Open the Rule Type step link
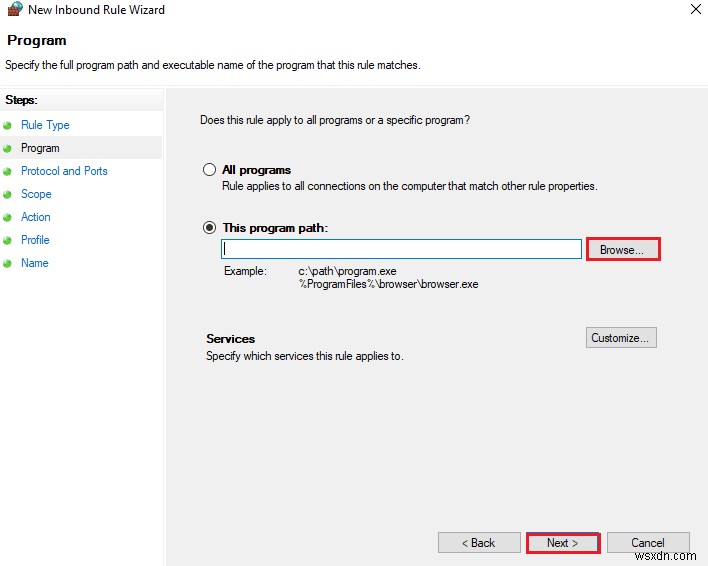Screen dimensions: 708x566 pyautogui.click(x=45, y=125)
